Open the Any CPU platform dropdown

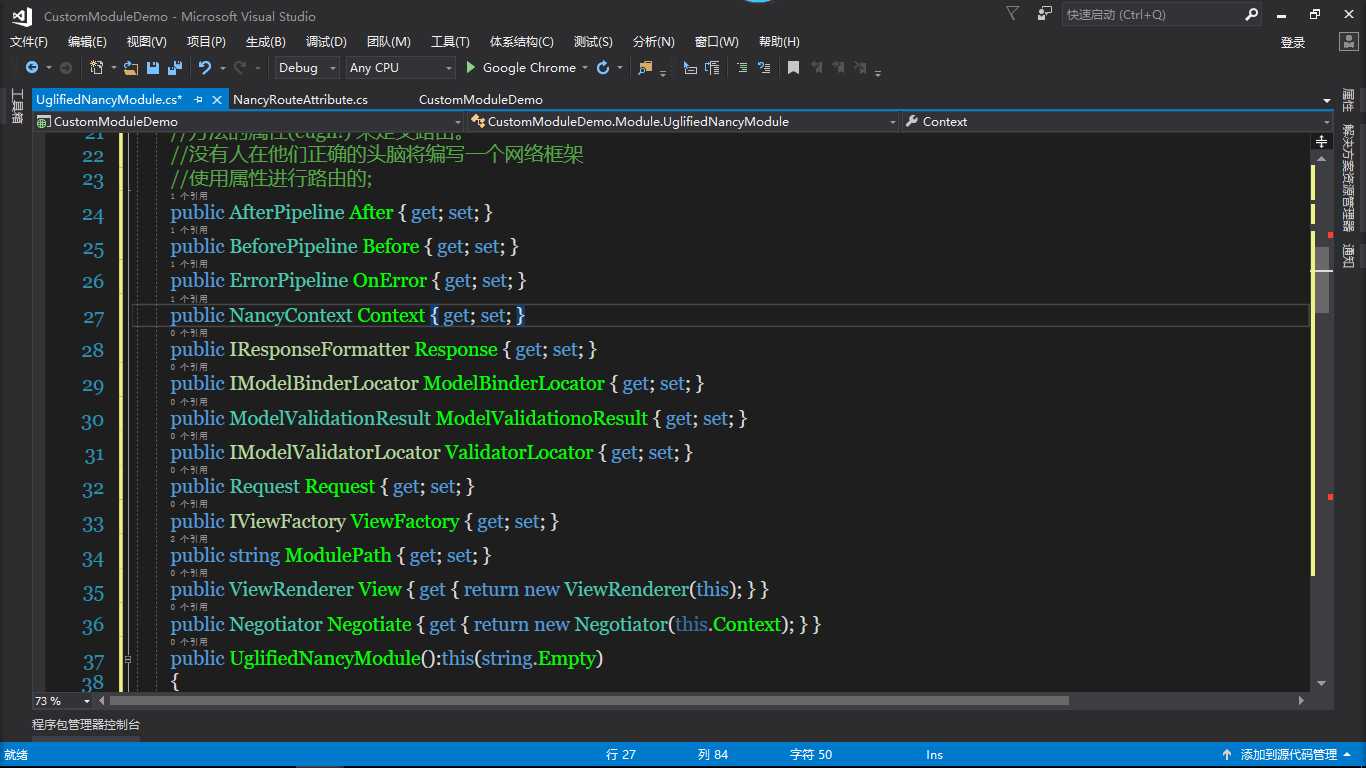pyautogui.click(x=400, y=68)
